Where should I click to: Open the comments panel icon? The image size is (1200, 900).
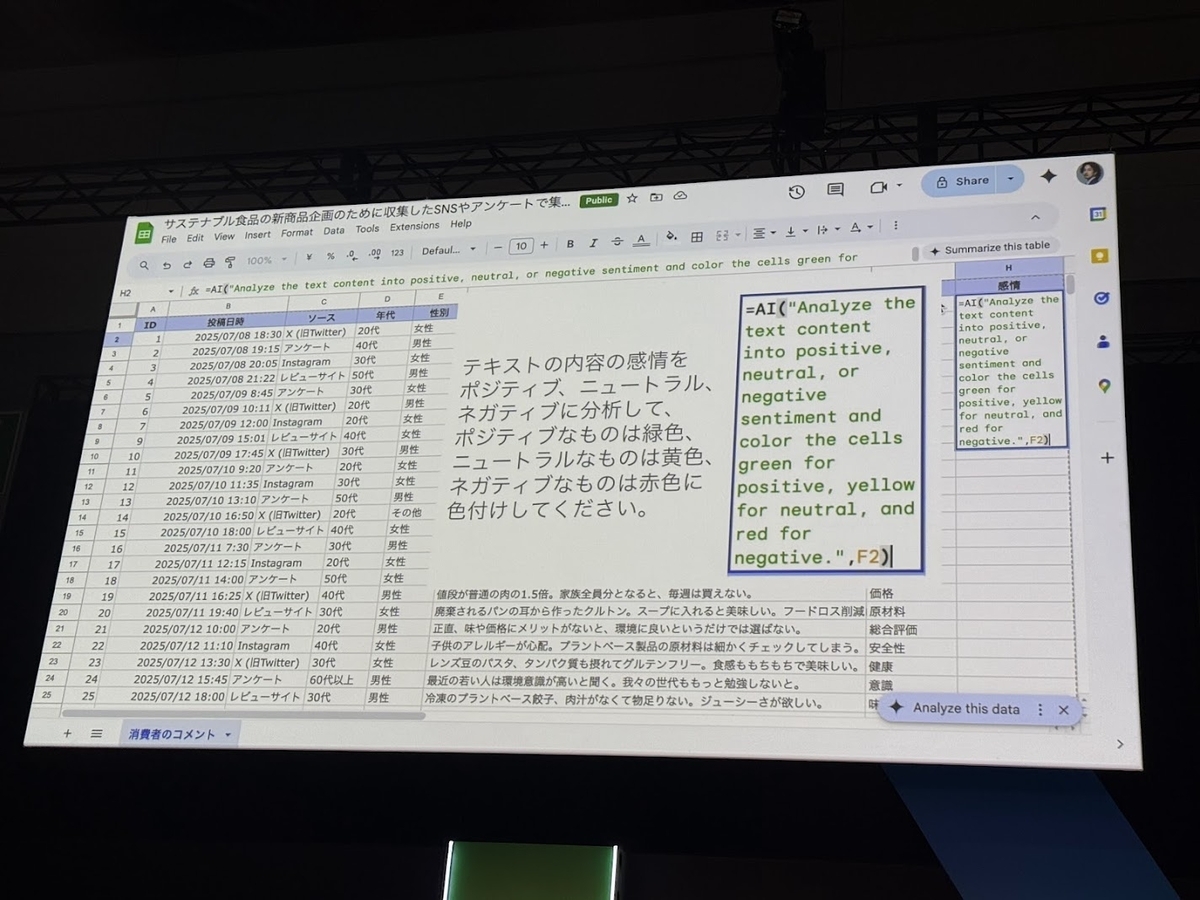pos(835,190)
